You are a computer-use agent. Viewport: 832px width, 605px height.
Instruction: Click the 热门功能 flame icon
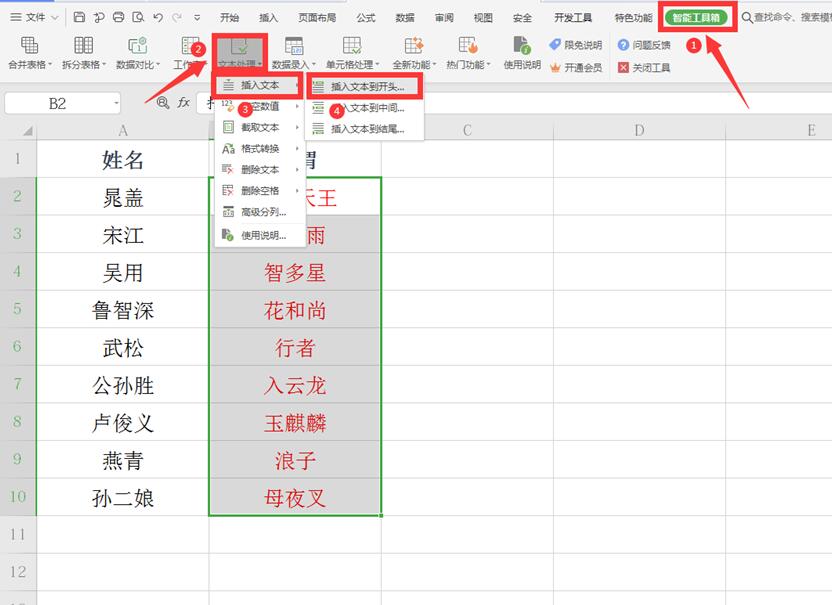coord(468,46)
